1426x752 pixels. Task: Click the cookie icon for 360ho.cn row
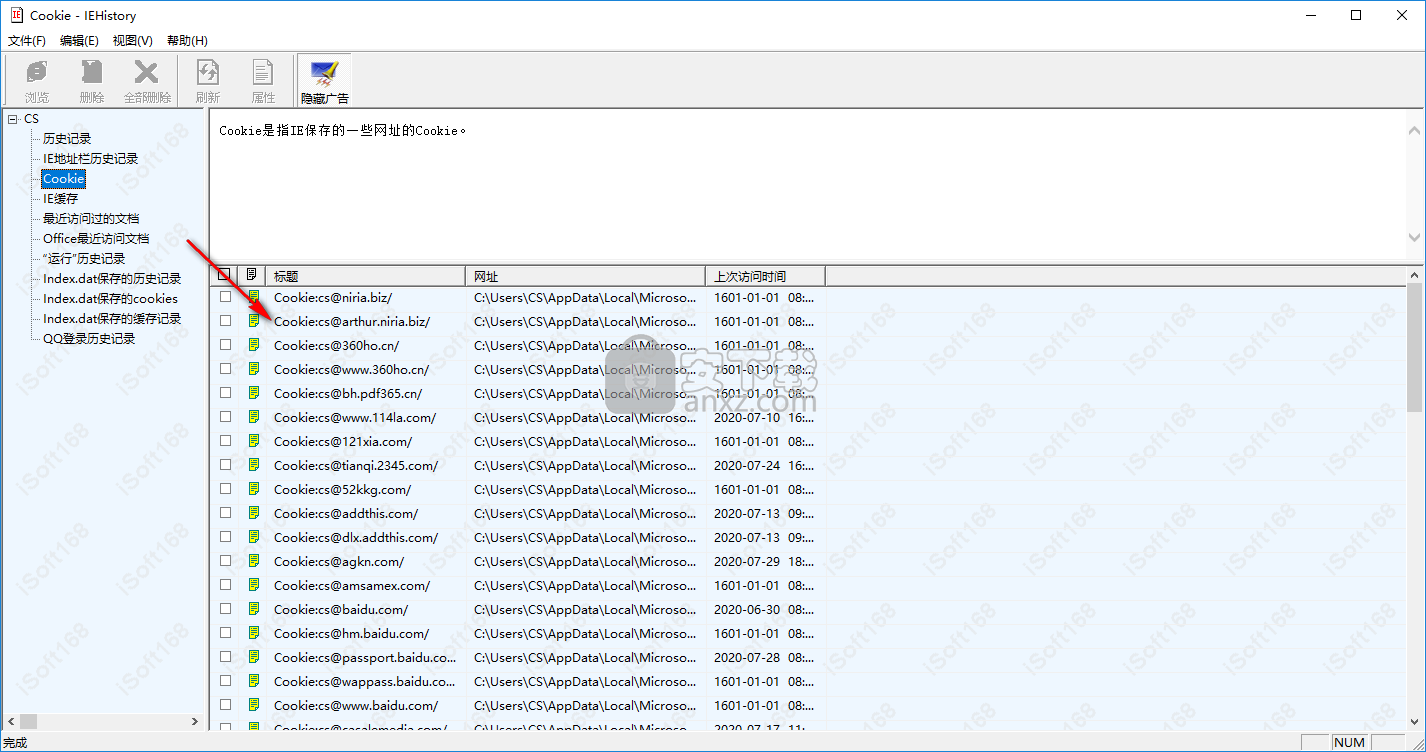coord(254,345)
